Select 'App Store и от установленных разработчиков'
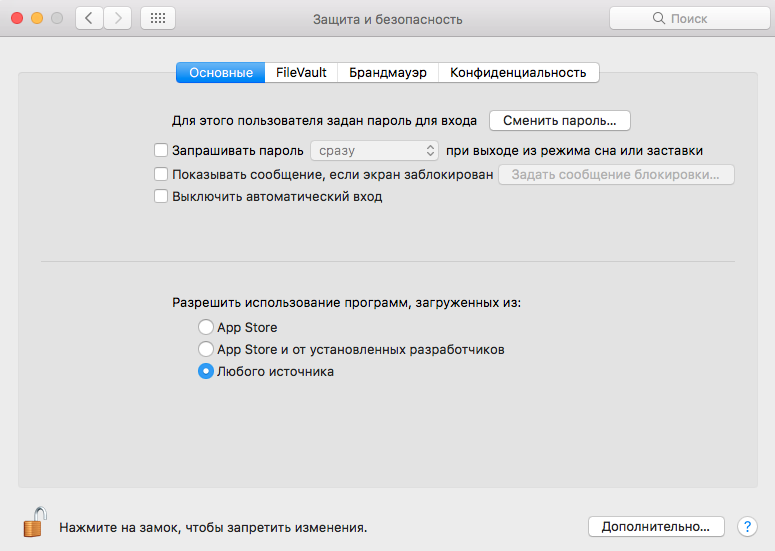The width and height of the screenshot is (775, 551). point(206,349)
